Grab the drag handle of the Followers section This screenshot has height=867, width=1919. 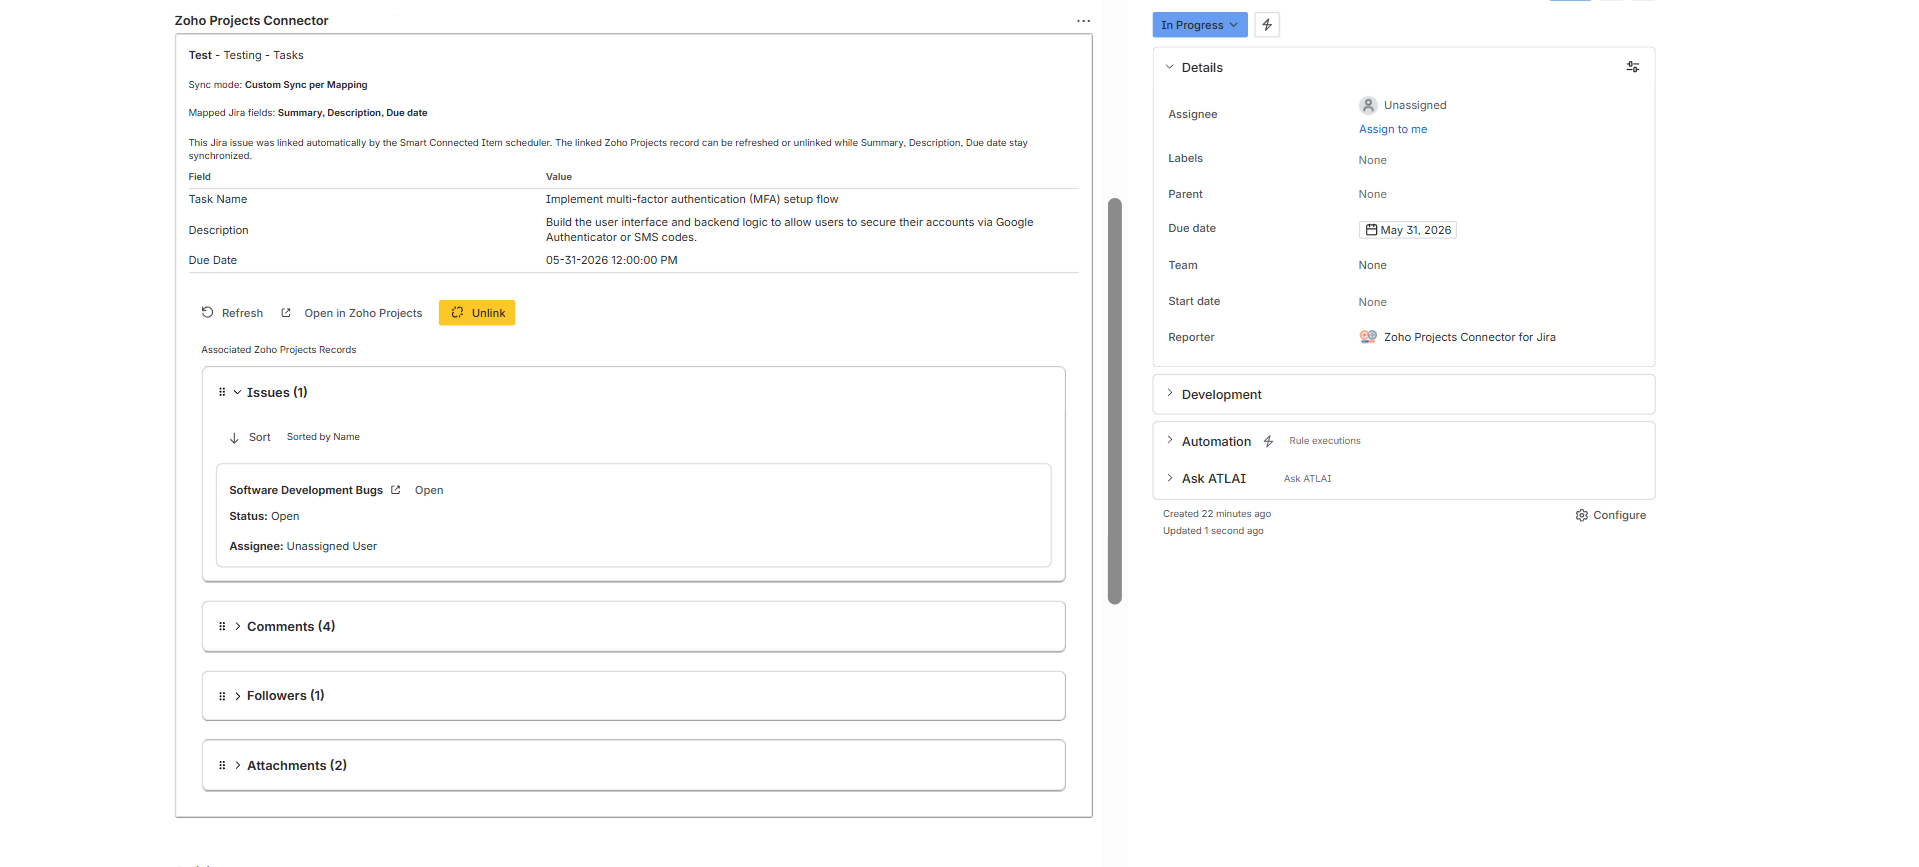click(222, 696)
